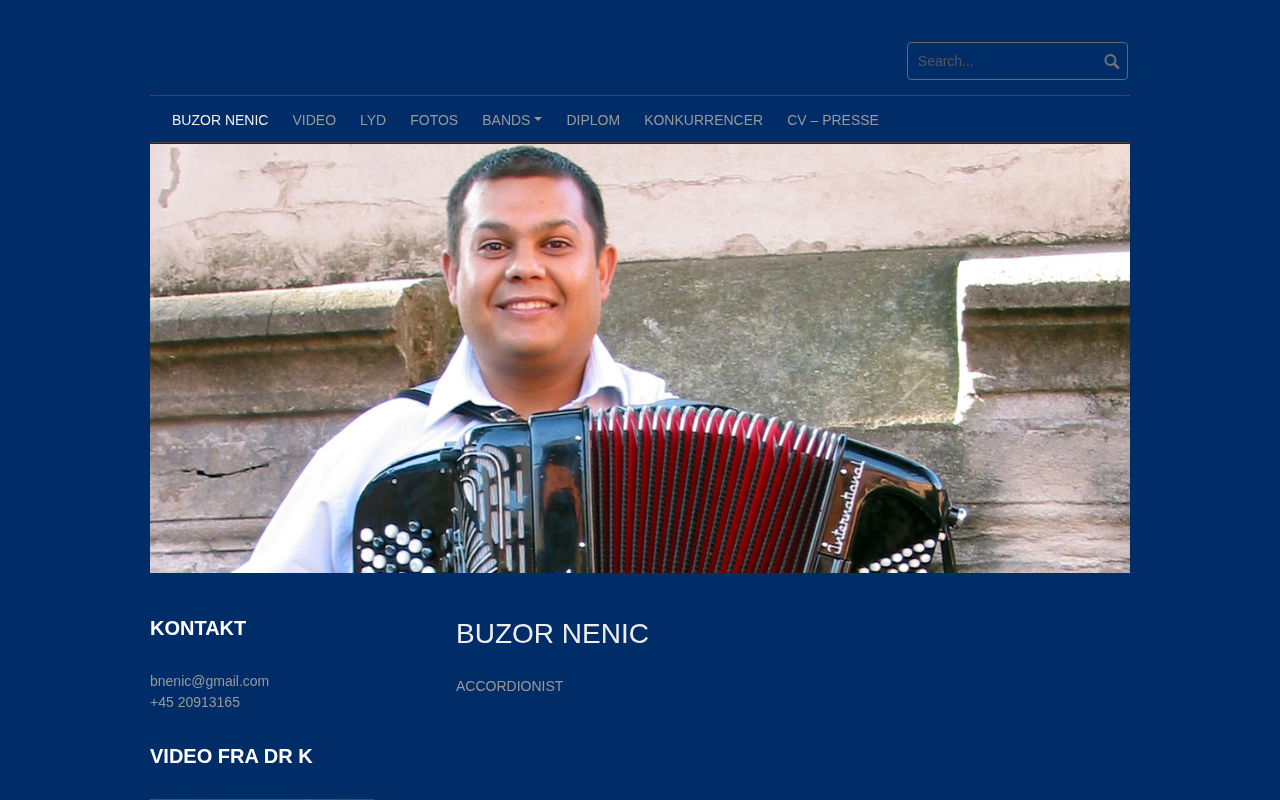Click the VIDEO FRA DR K heading
The width and height of the screenshot is (1280, 800).
pyautogui.click(x=231, y=756)
